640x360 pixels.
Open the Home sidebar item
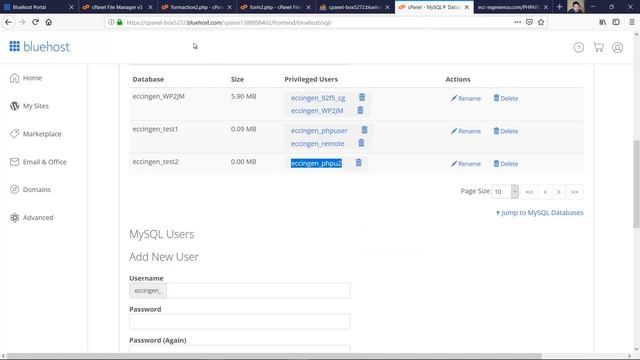[26, 78]
